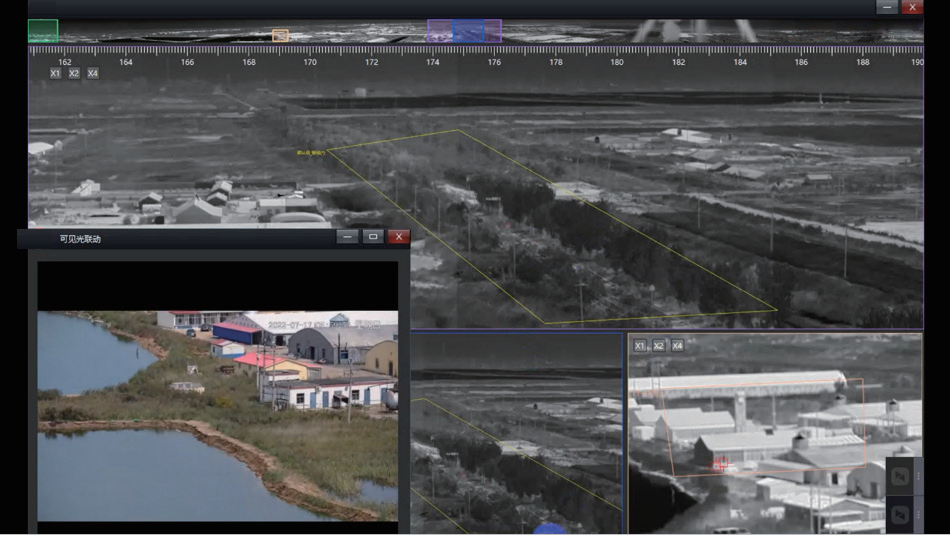Click the blue circle marker at the bottom

tap(549, 529)
